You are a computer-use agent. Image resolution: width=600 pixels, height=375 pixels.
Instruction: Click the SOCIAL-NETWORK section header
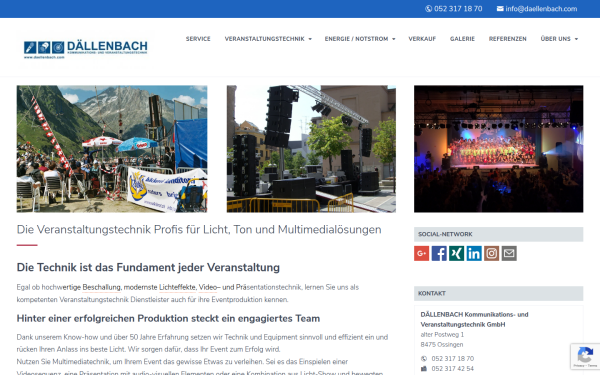[499, 234]
